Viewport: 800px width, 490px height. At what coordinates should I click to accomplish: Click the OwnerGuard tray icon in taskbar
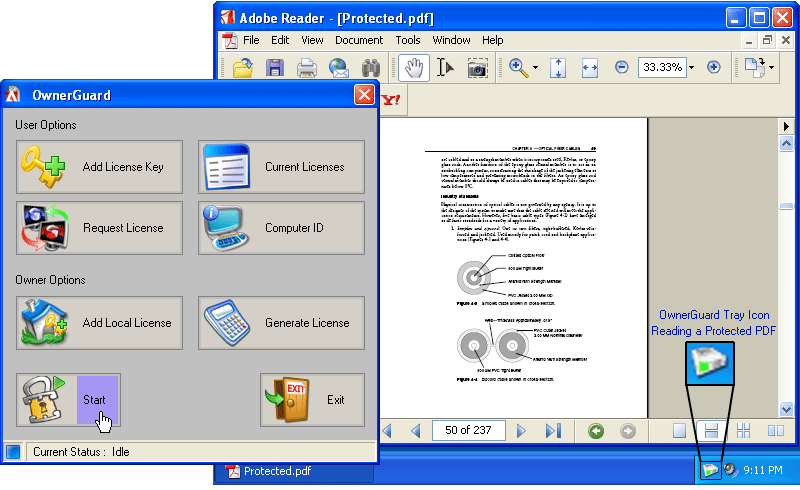(x=710, y=470)
